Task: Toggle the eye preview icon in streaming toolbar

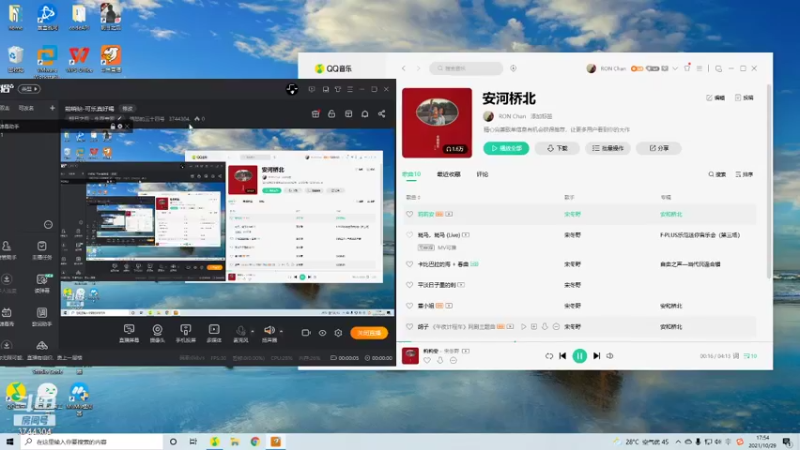Action: pyautogui.click(x=322, y=333)
